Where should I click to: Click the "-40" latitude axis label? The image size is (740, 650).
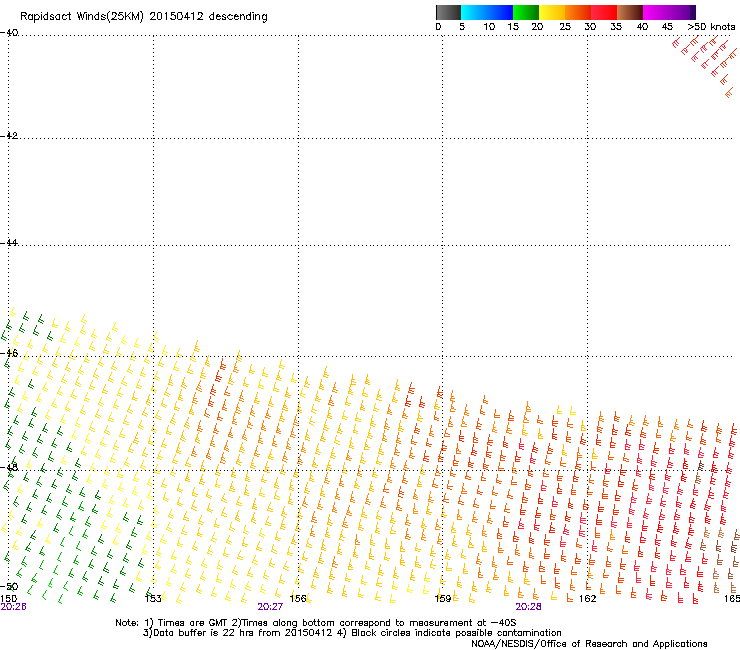coord(9,33)
